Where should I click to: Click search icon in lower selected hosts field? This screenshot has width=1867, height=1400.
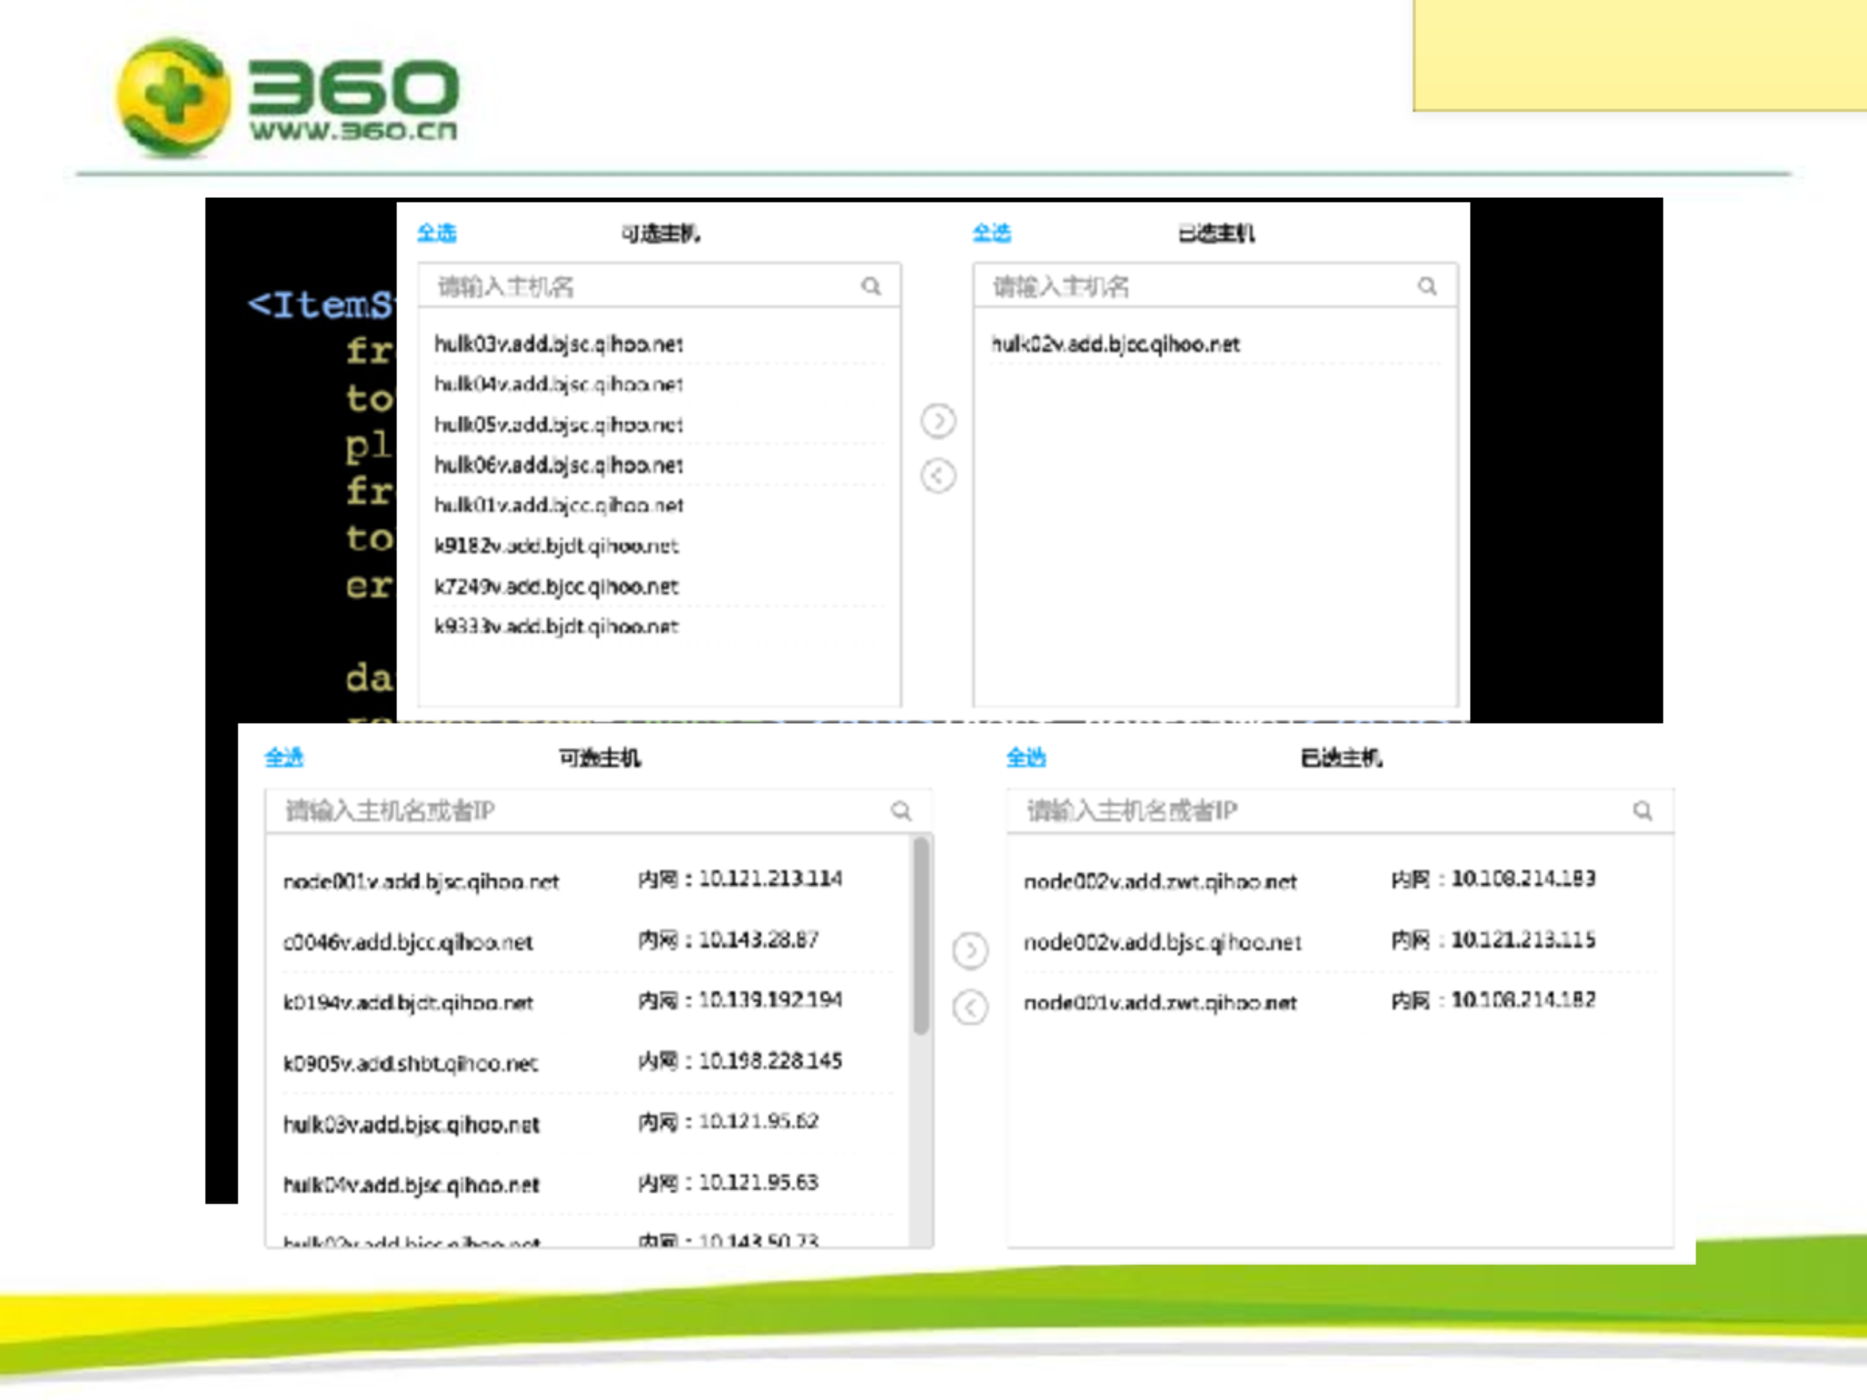coord(1643,811)
